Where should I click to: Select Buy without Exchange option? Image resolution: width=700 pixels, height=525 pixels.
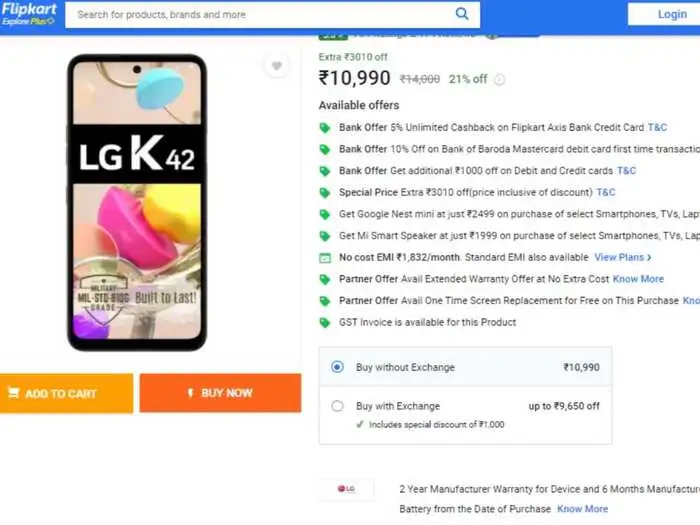point(337,367)
